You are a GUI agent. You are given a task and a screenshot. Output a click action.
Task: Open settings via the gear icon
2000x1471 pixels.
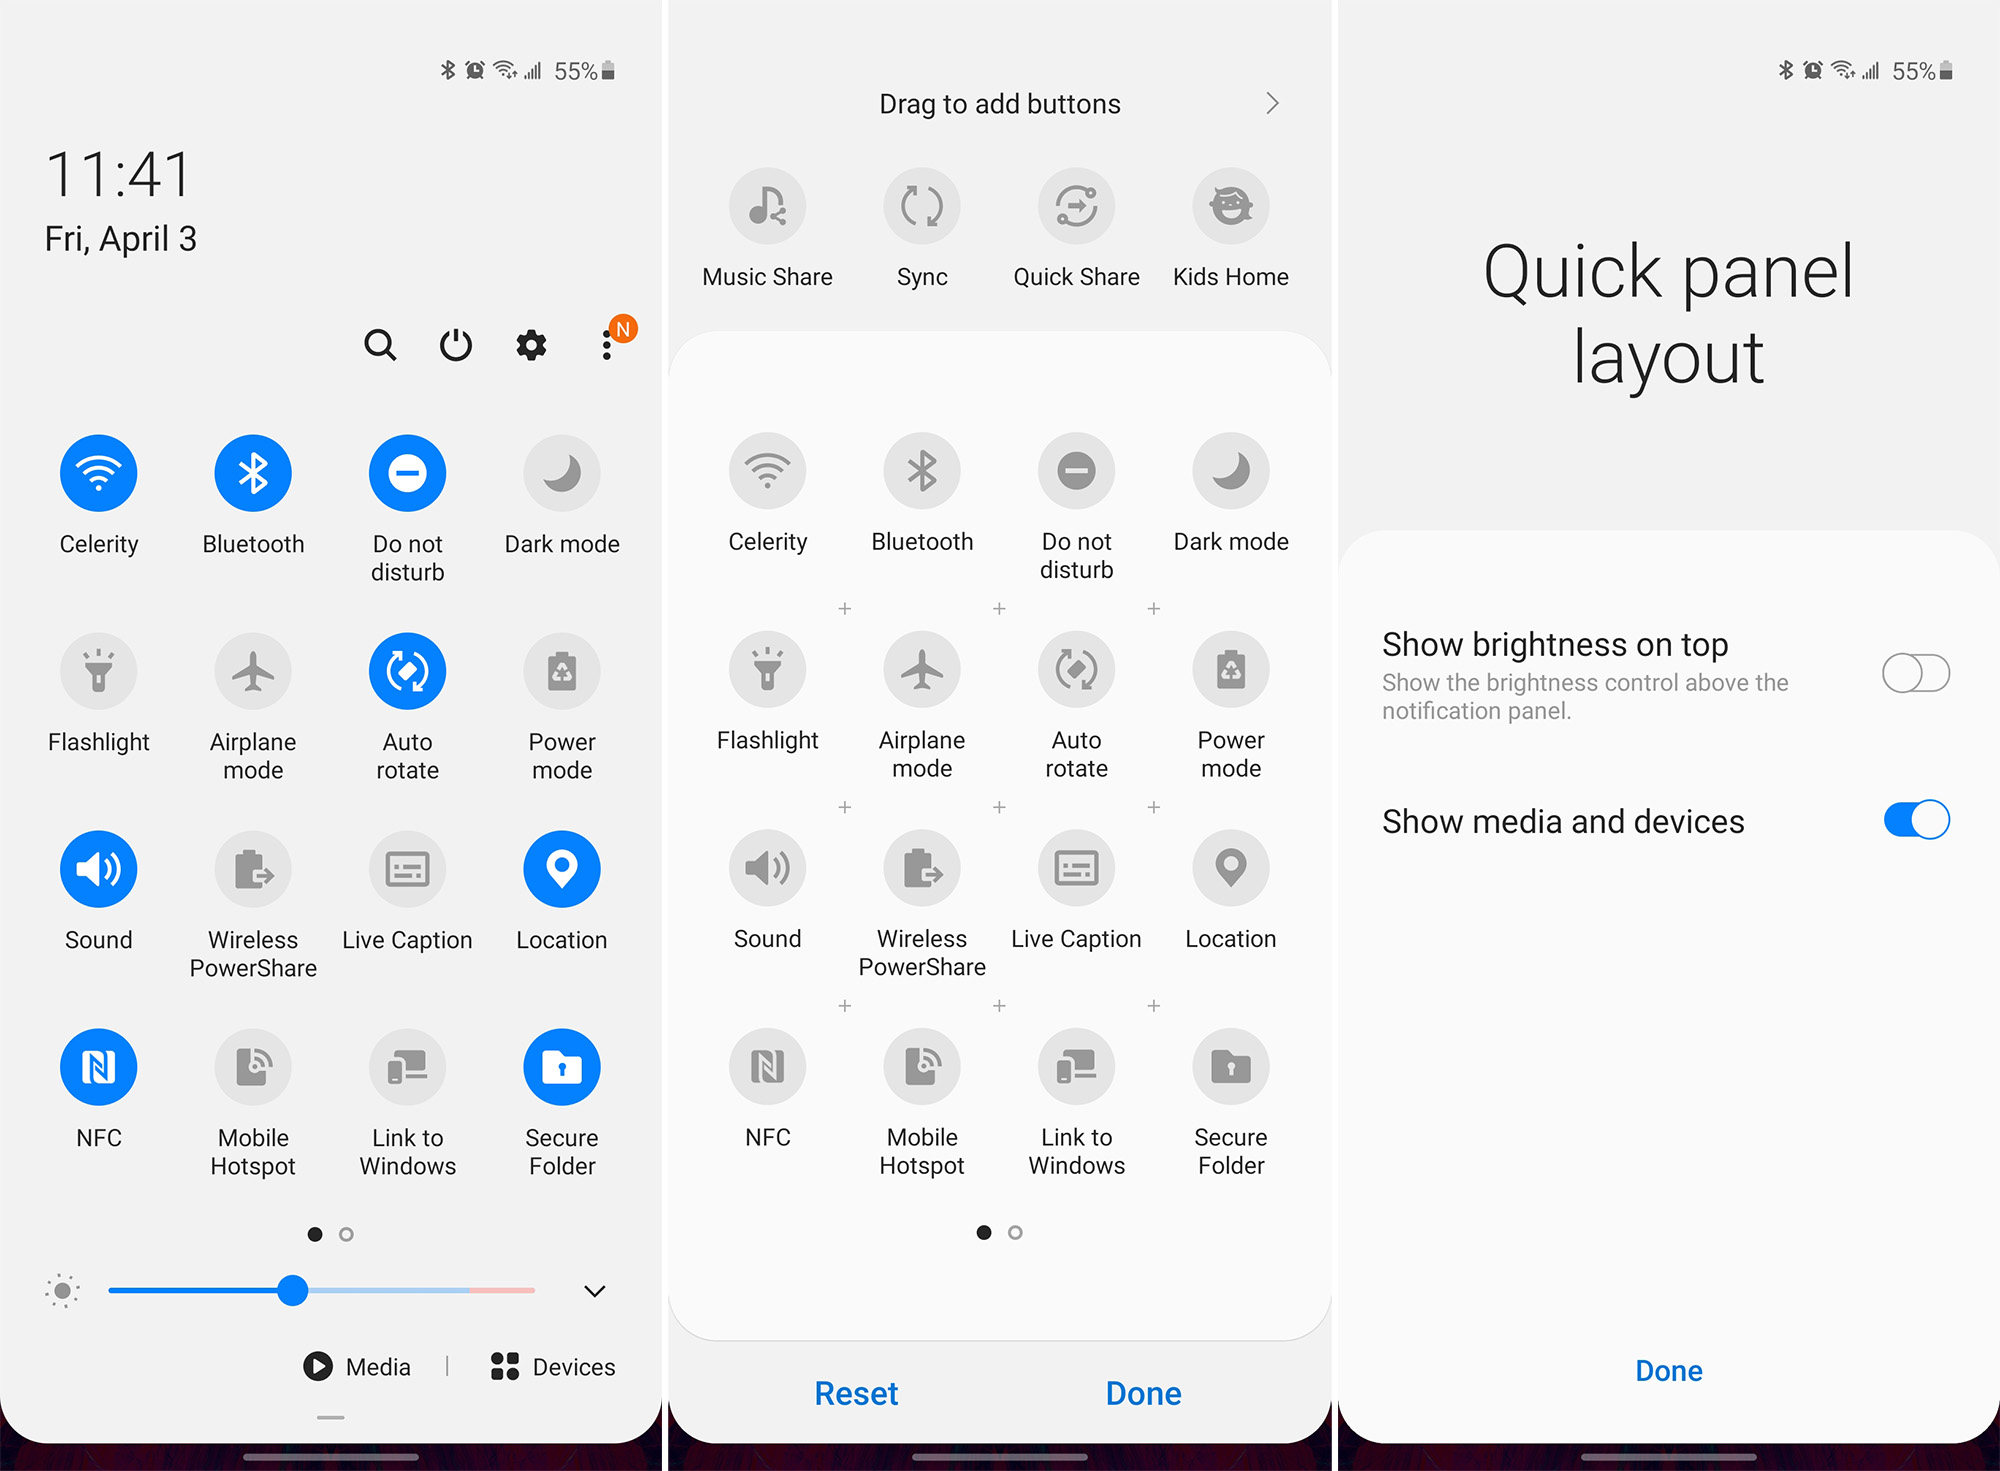click(x=531, y=345)
